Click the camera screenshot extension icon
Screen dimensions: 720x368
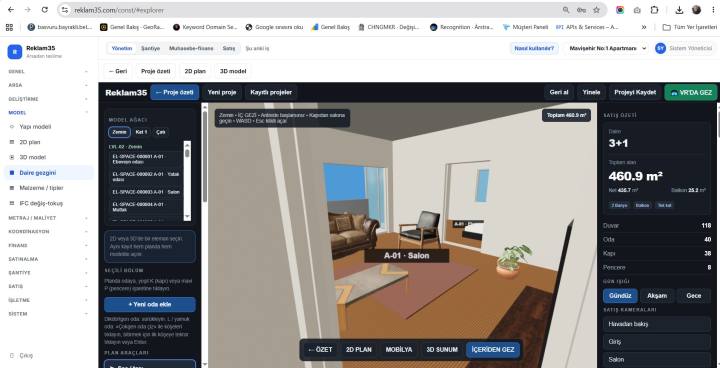pos(637,10)
